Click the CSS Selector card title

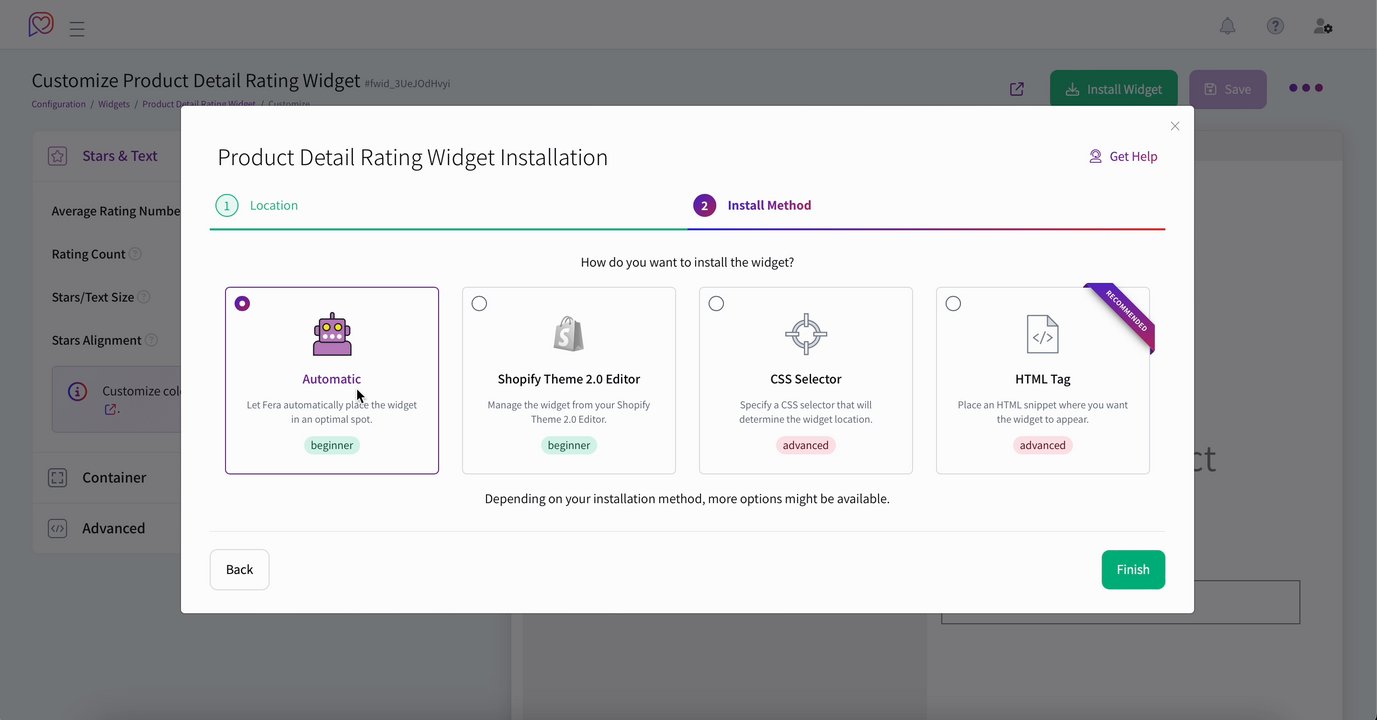coord(806,379)
